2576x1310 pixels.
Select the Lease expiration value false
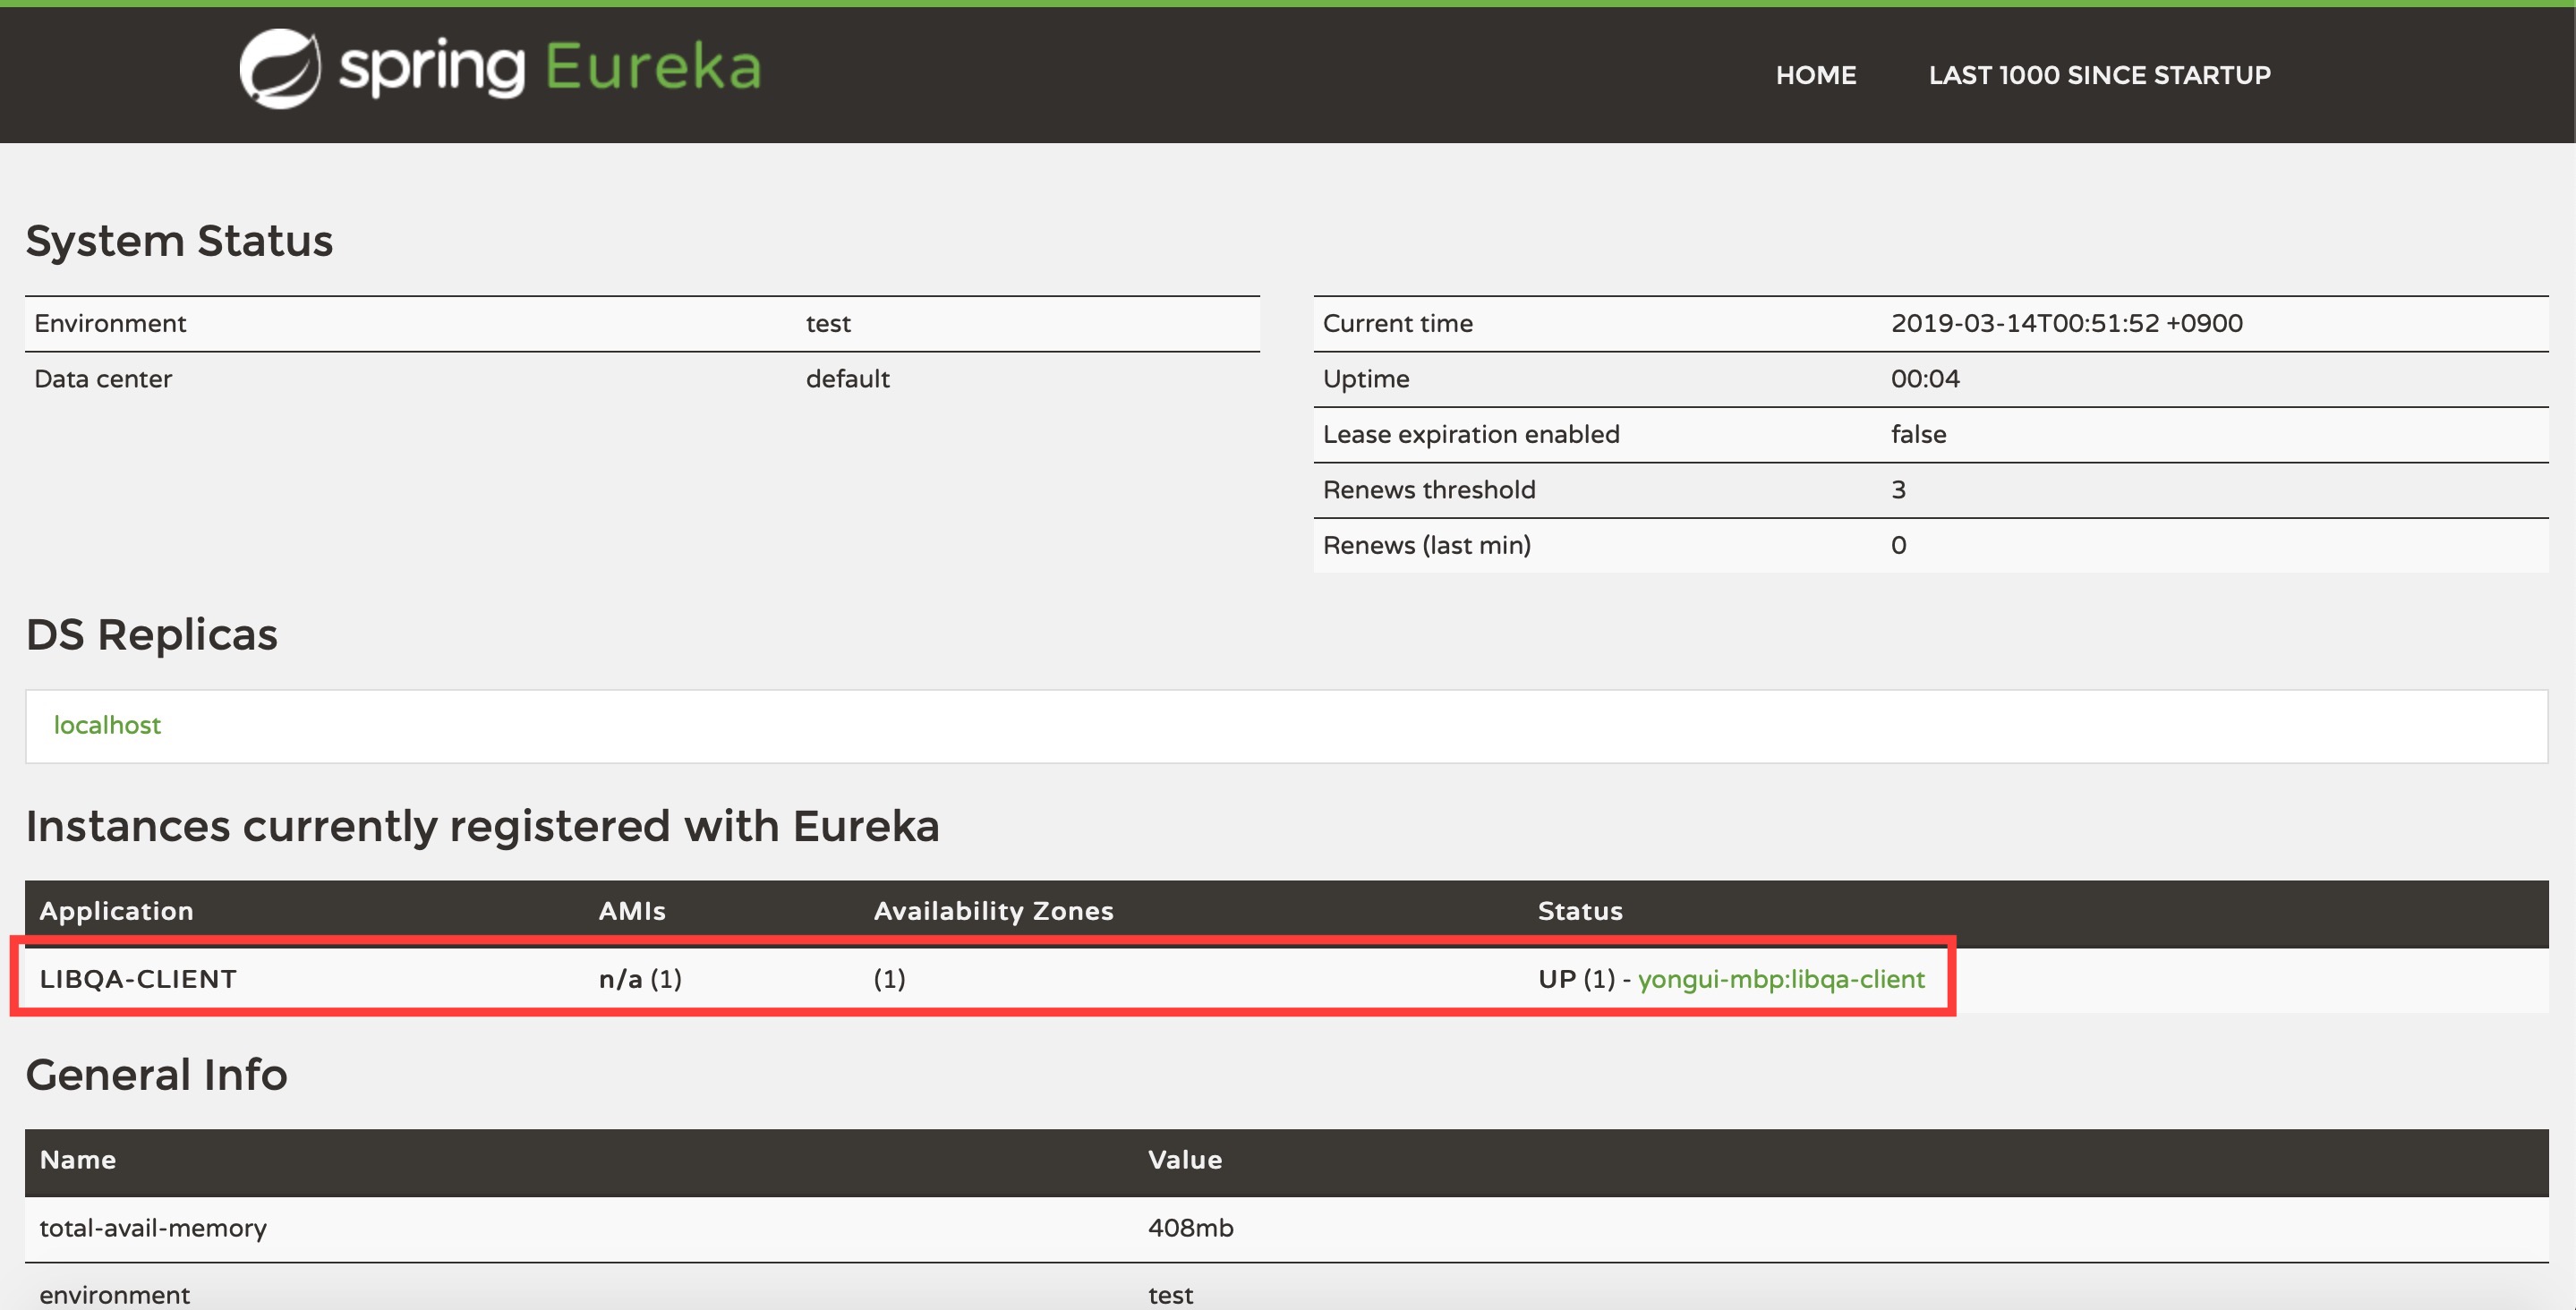(1917, 434)
